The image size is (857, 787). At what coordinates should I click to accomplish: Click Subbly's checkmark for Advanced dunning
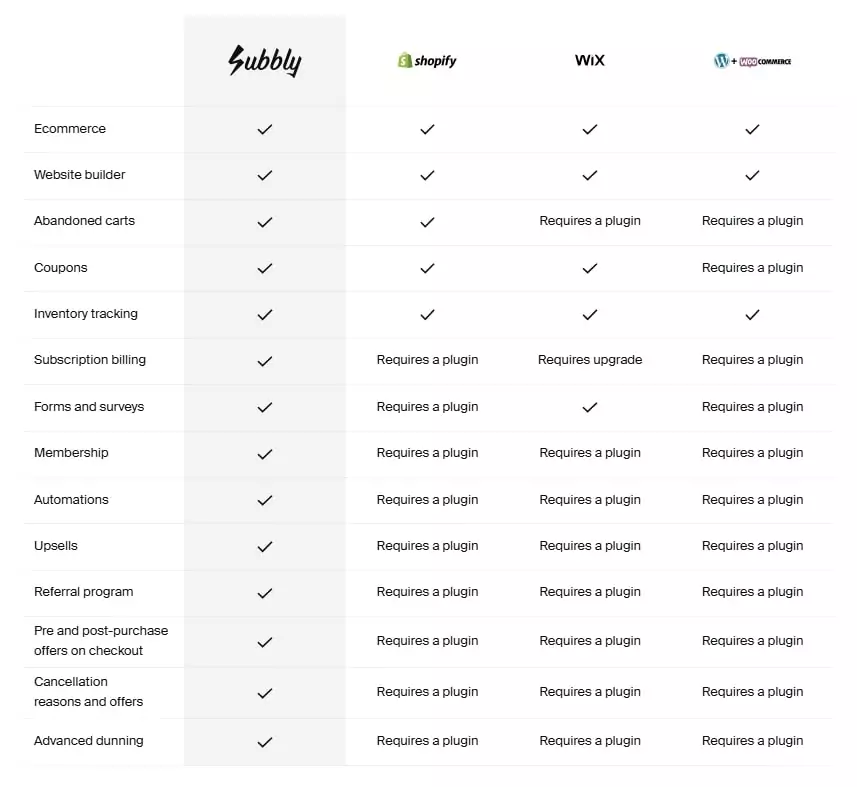click(265, 742)
